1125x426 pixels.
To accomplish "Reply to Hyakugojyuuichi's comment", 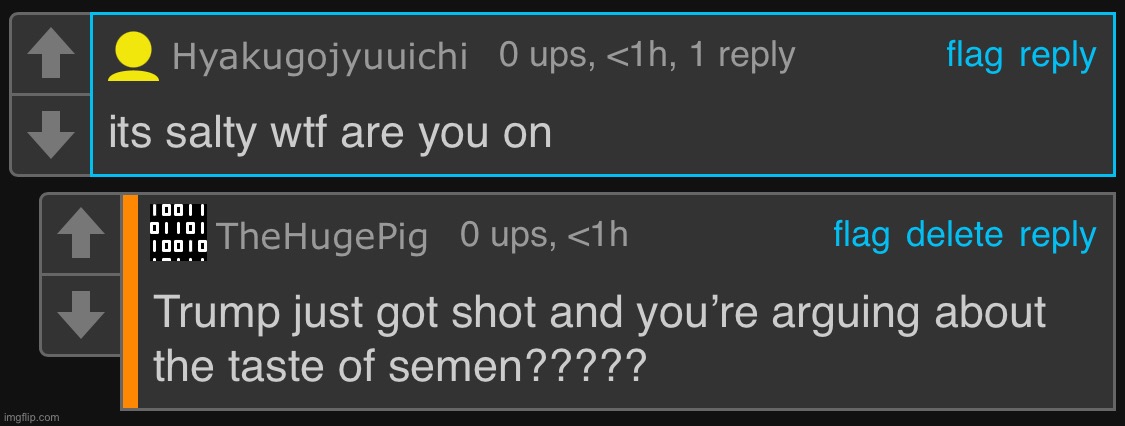I will pos(1058,57).
